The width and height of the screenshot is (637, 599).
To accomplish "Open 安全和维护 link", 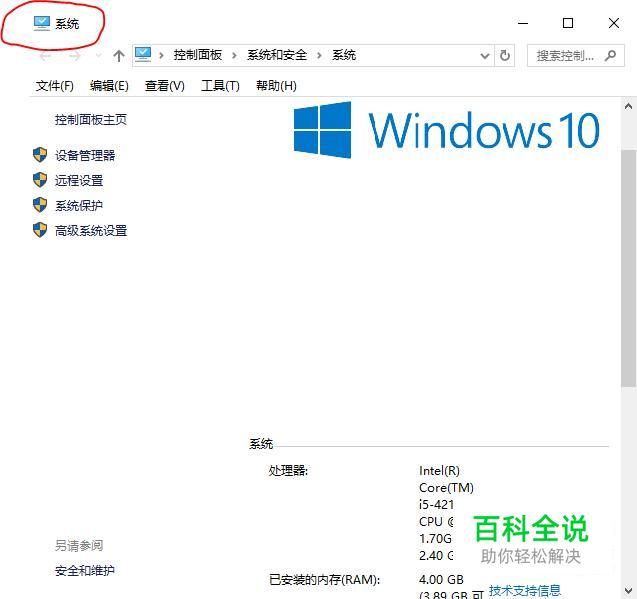I will (85, 571).
